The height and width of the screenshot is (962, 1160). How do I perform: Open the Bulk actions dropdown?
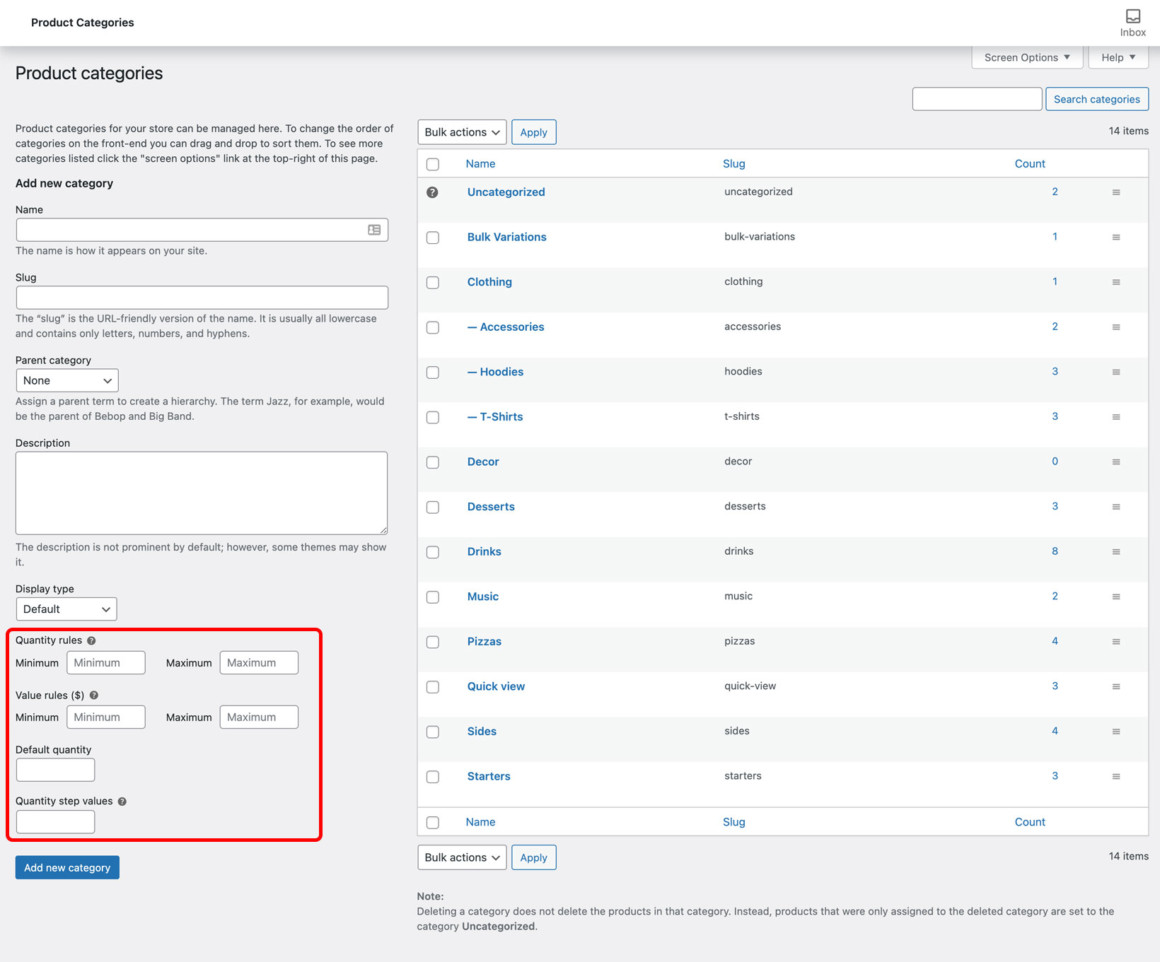pyautogui.click(x=461, y=131)
